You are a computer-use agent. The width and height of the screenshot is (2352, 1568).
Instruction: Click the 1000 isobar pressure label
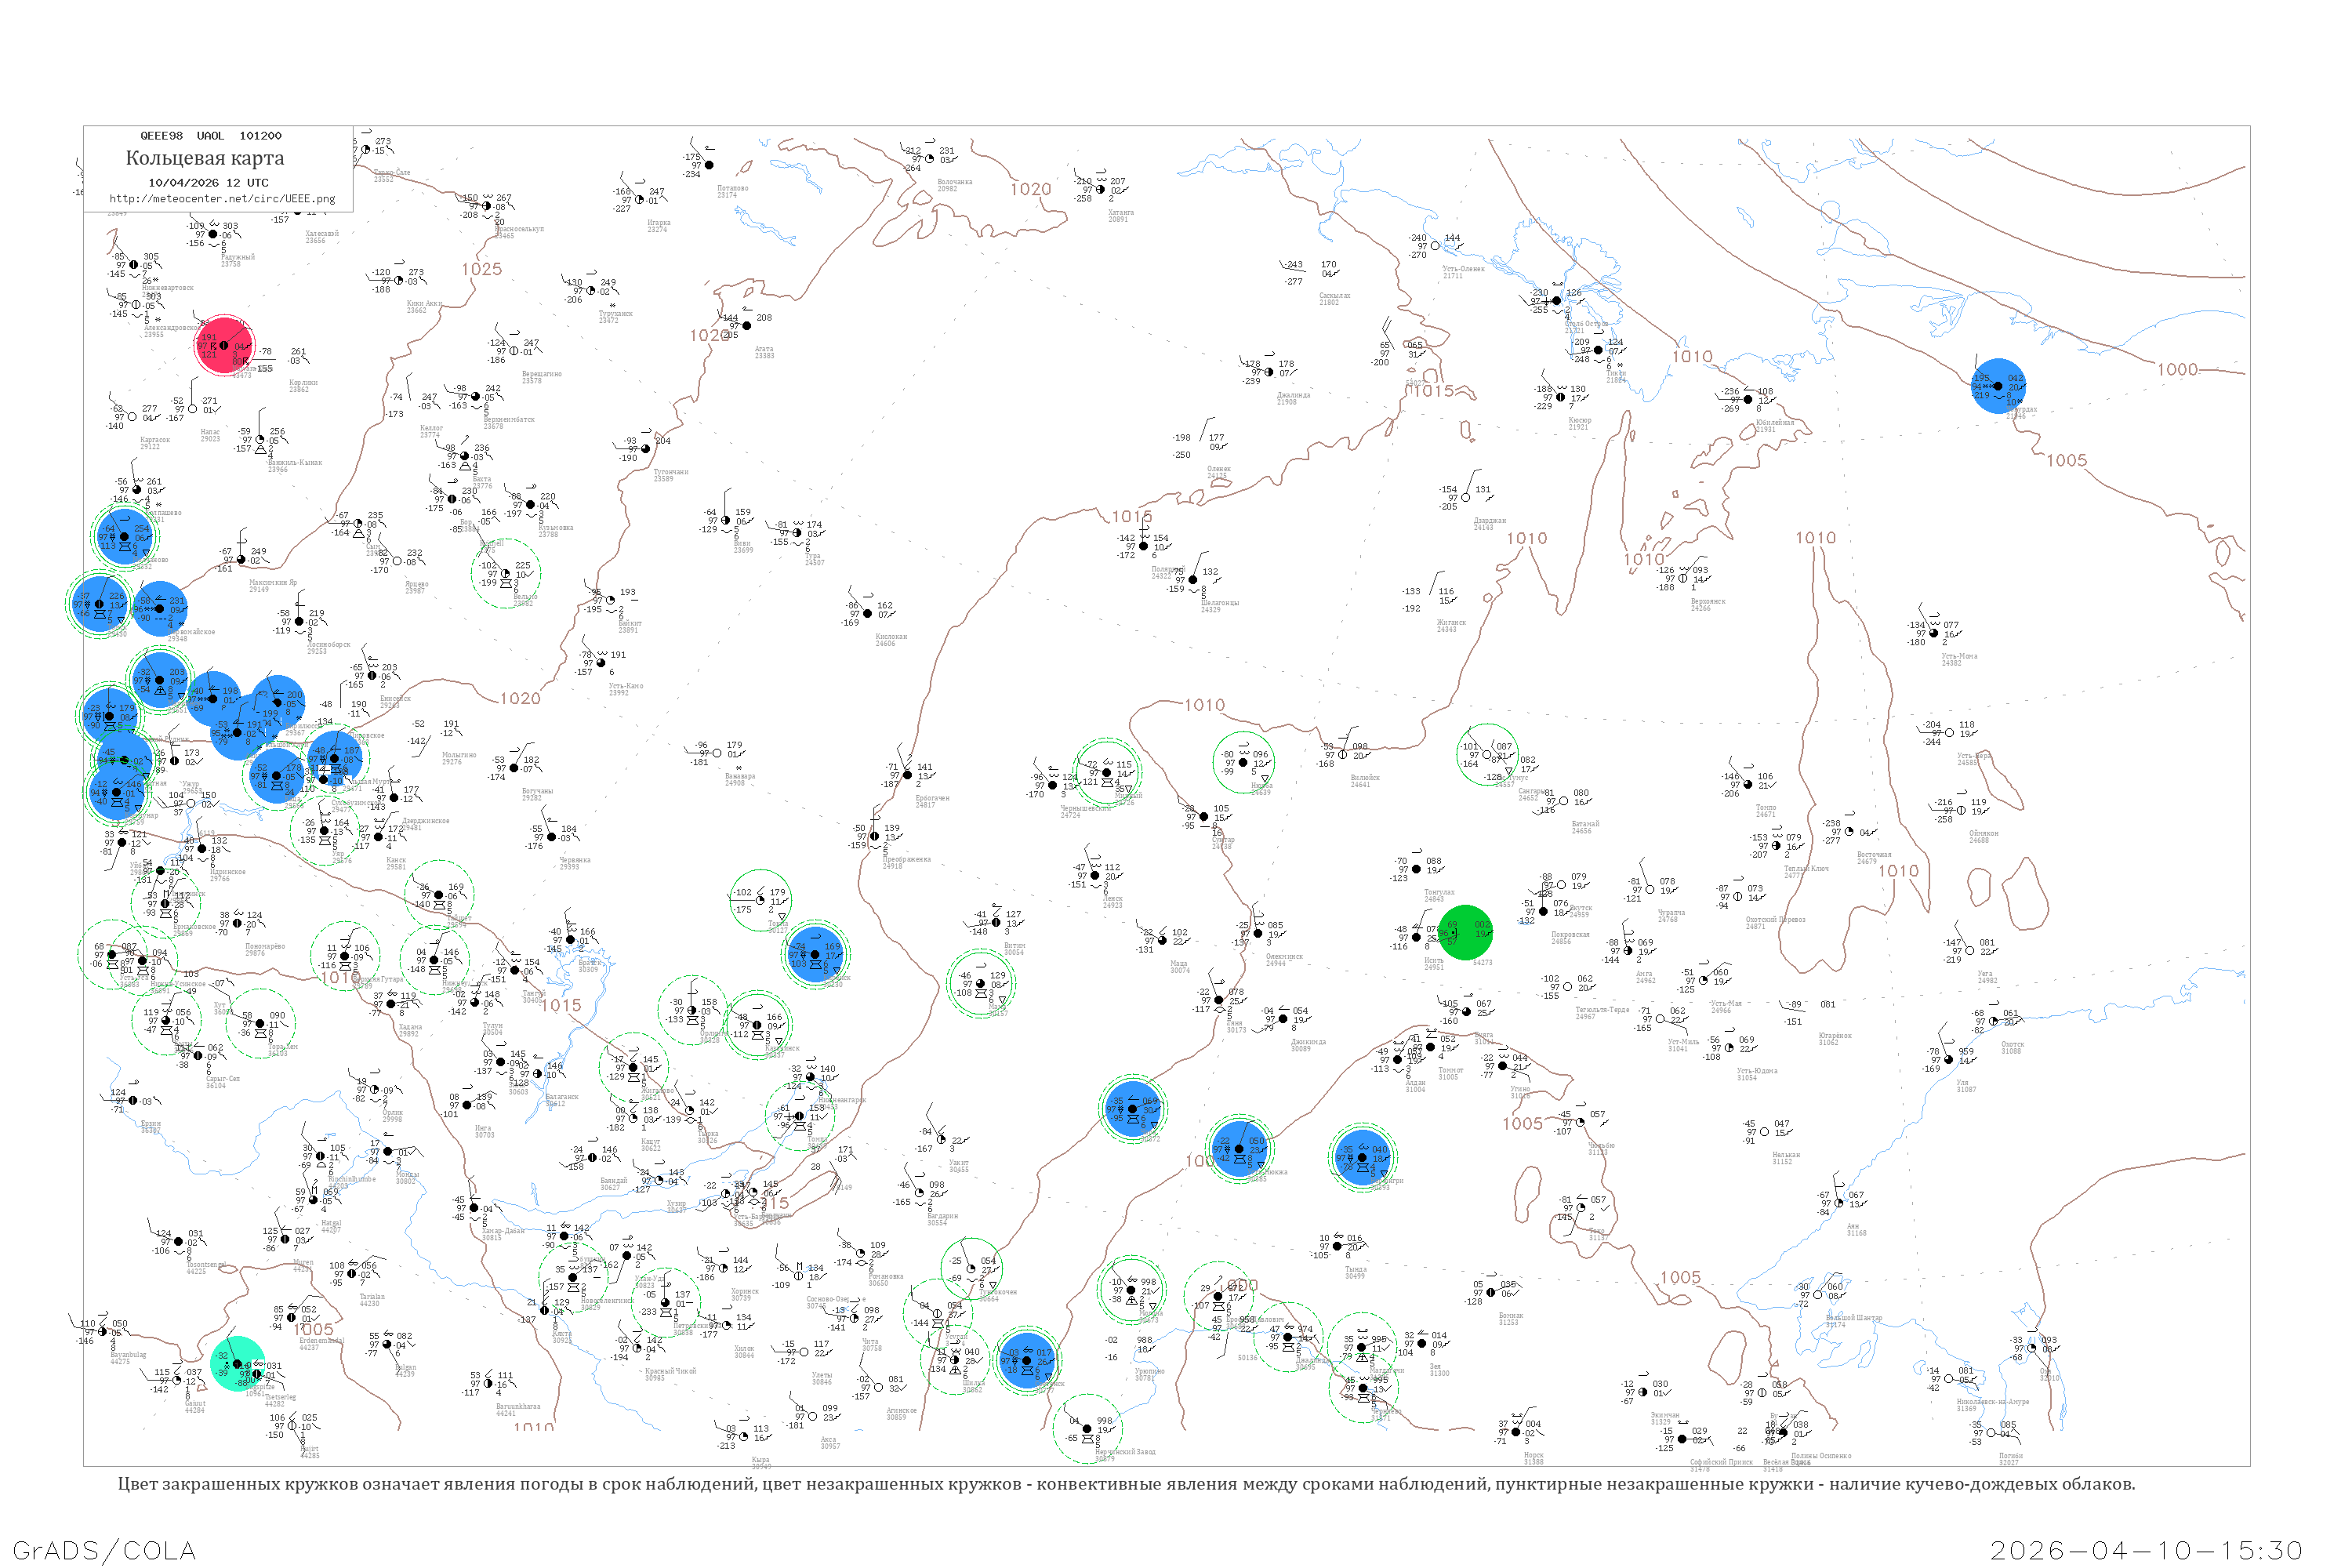click(x=2177, y=370)
